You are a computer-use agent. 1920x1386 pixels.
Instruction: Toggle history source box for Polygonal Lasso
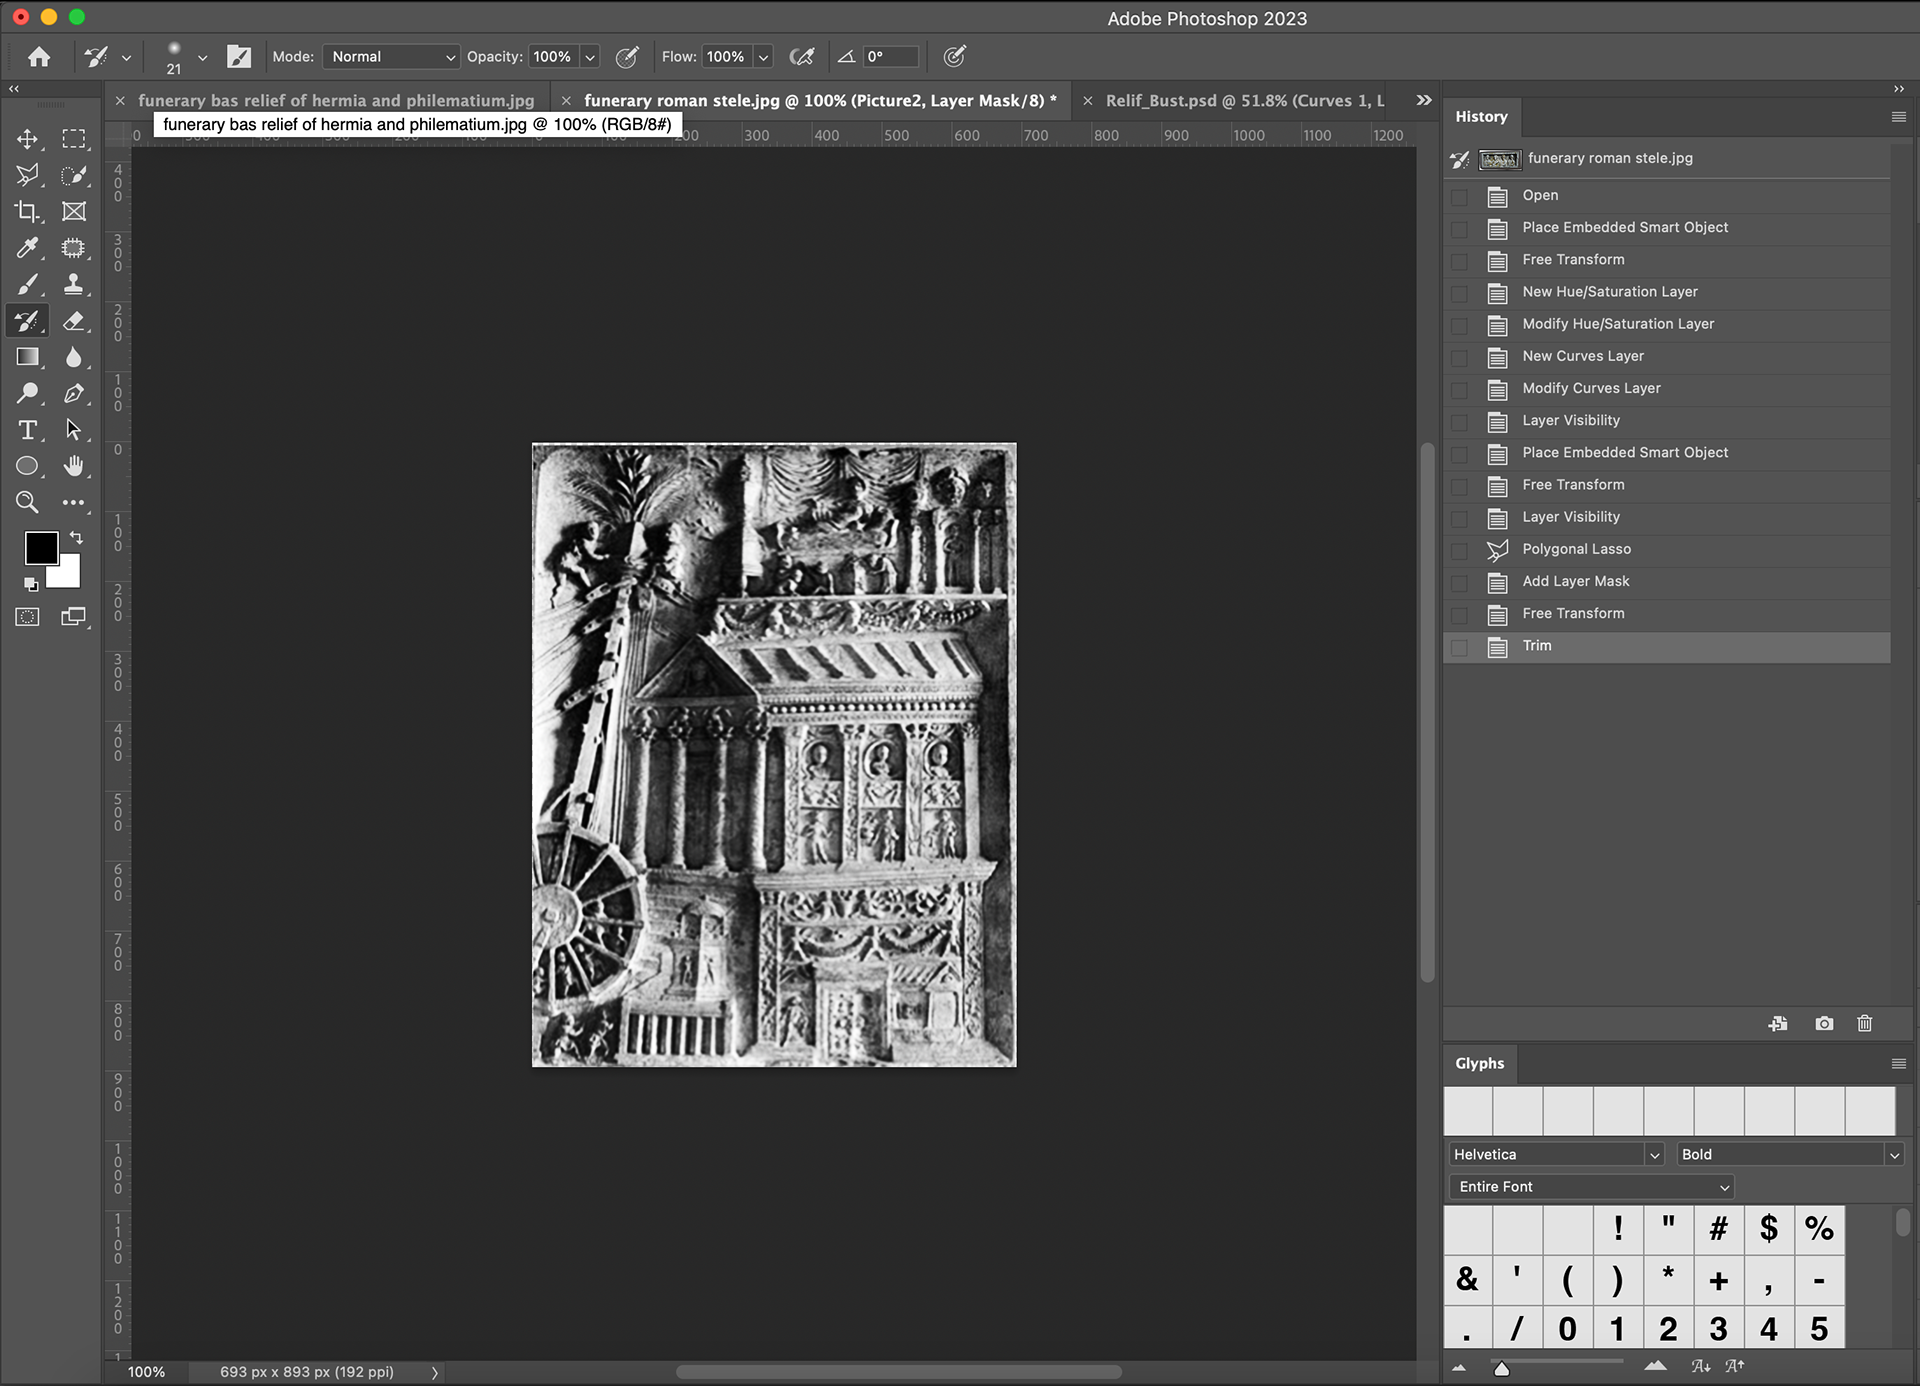1459,550
